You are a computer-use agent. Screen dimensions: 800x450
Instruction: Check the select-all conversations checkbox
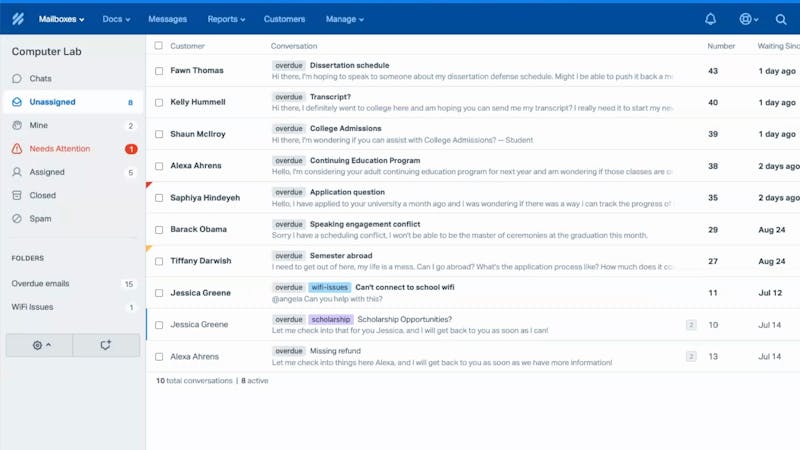[x=158, y=46]
